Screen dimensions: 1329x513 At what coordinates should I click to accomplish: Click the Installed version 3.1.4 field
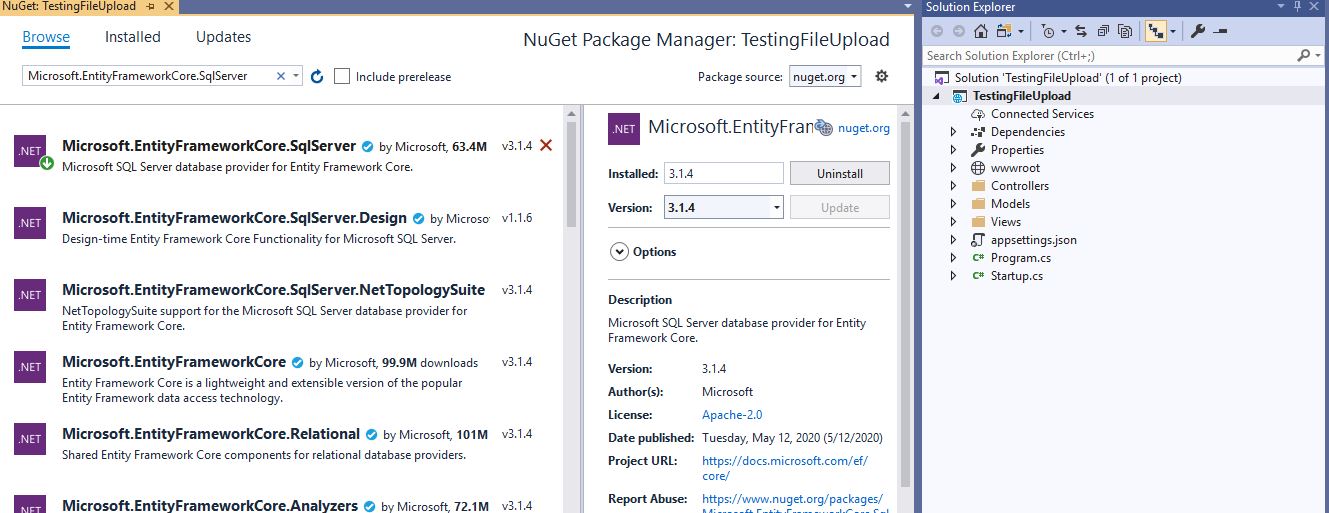click(x=724, y=173)
